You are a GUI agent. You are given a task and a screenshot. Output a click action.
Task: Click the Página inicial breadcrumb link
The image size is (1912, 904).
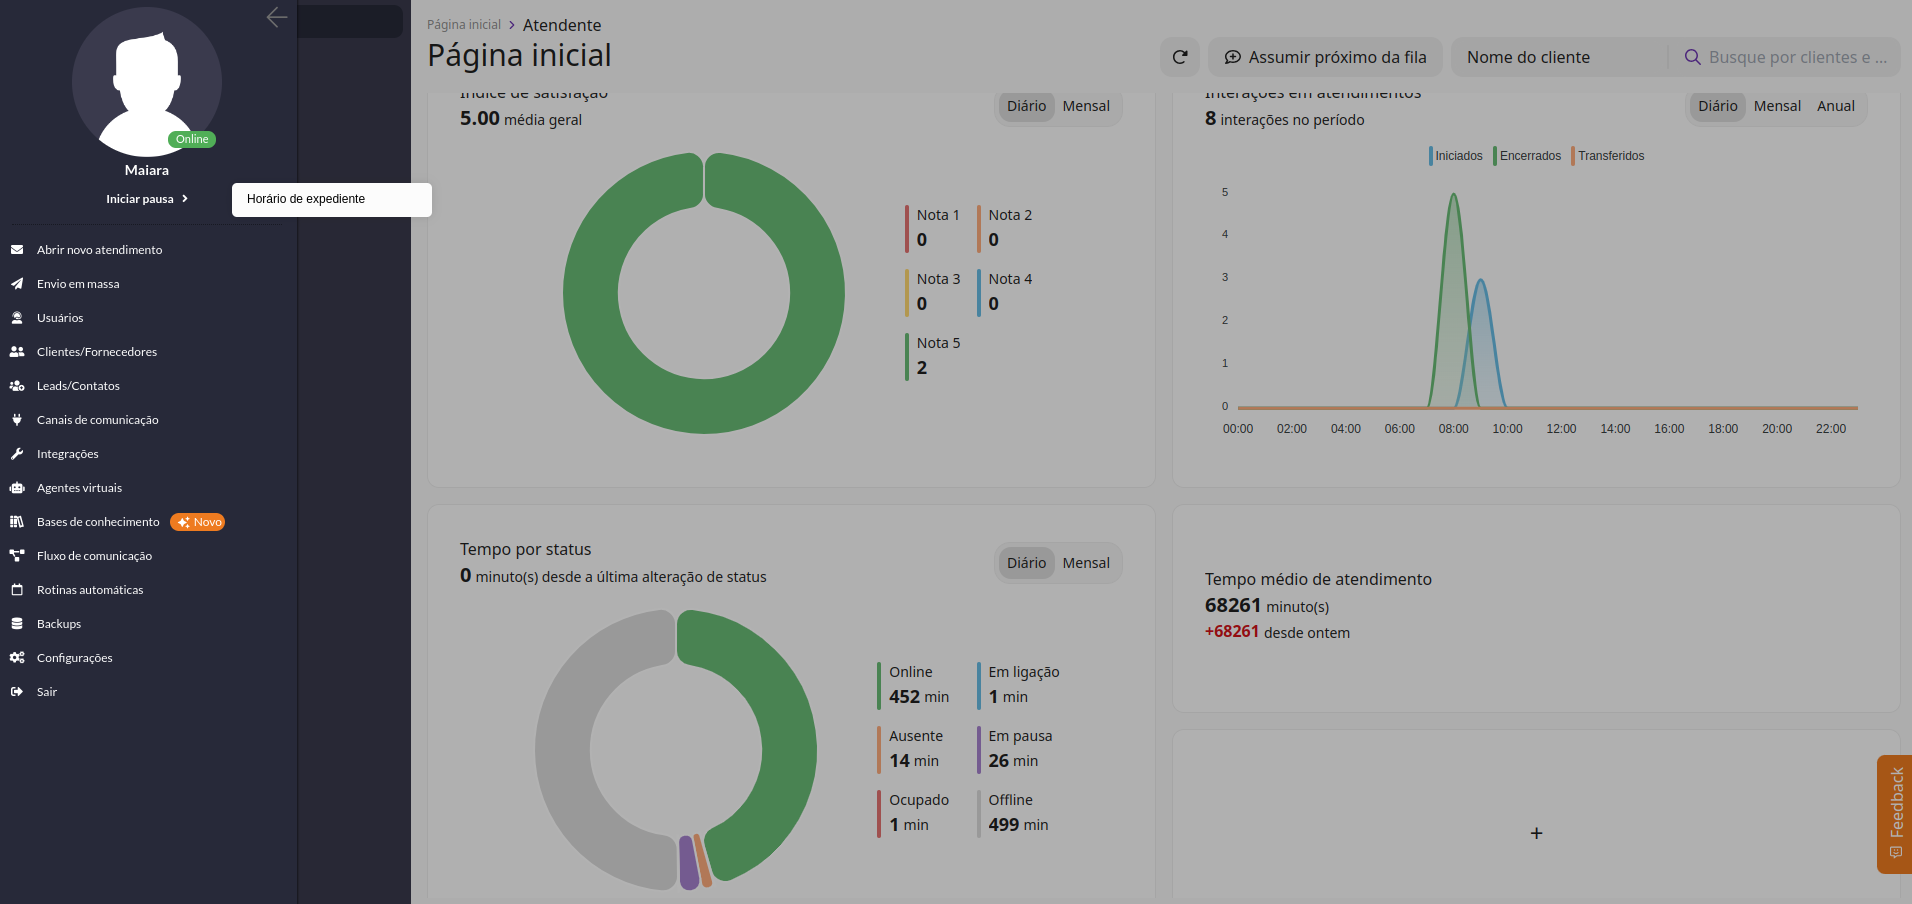(x=464, y=25)
